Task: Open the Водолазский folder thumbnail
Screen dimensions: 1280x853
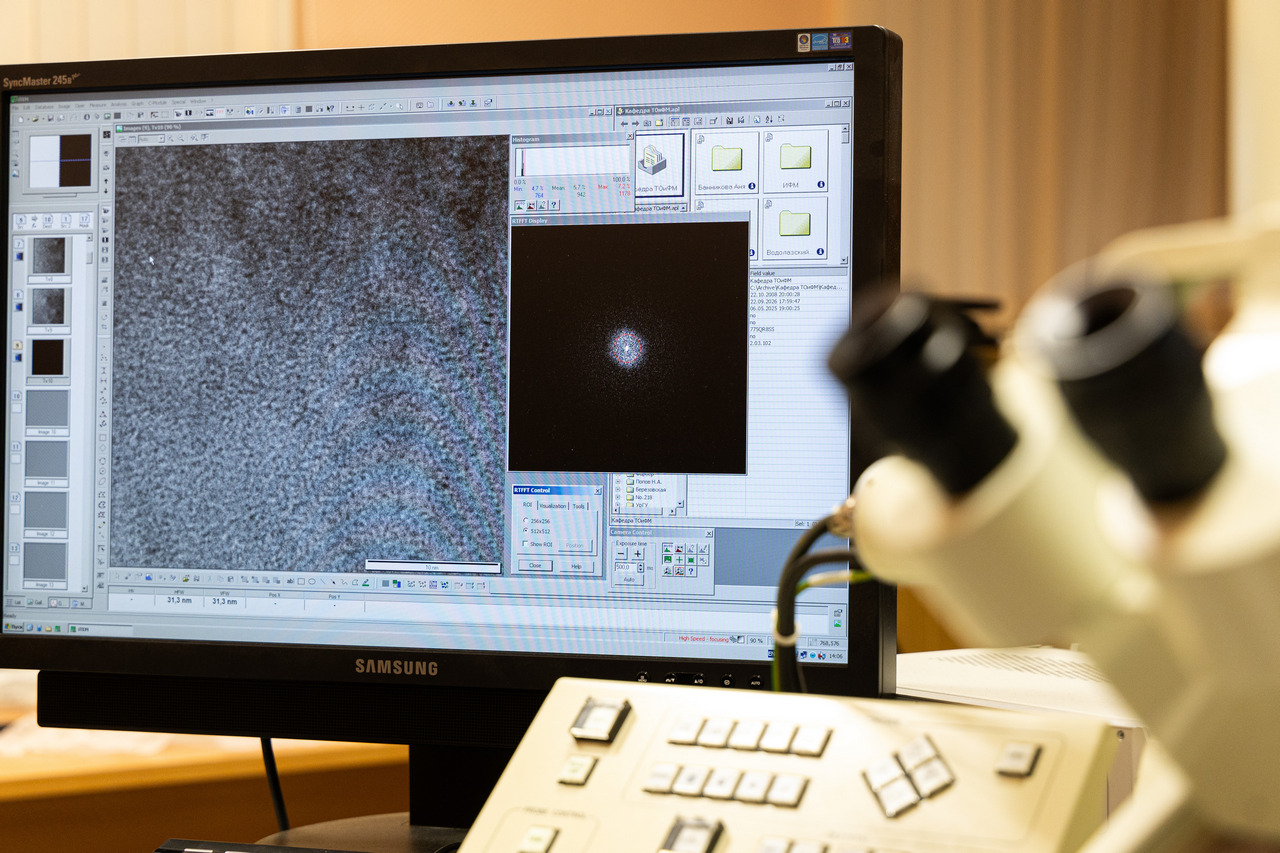Action: [x=795, y=227]
